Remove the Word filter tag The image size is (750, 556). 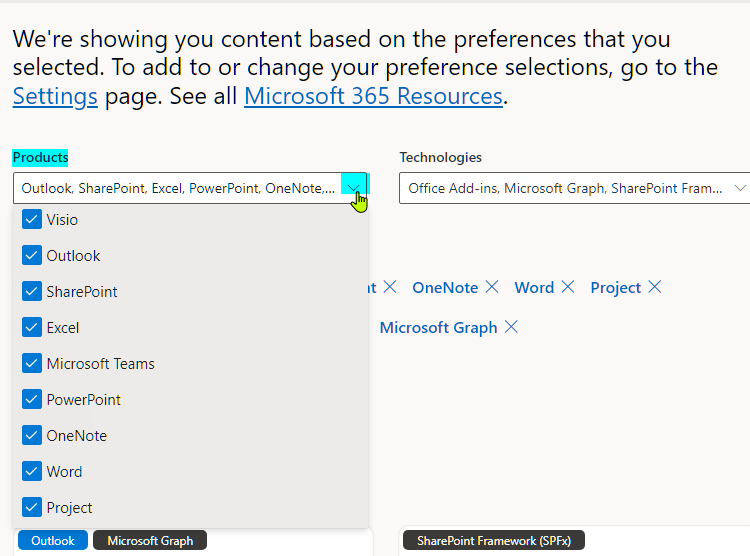click(x=568, y=287)
